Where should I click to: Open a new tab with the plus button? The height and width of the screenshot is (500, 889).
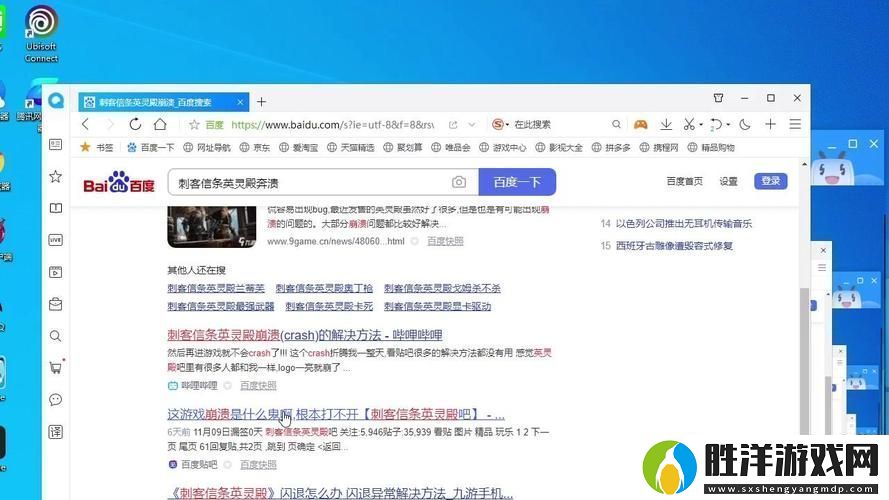point(261,102)
